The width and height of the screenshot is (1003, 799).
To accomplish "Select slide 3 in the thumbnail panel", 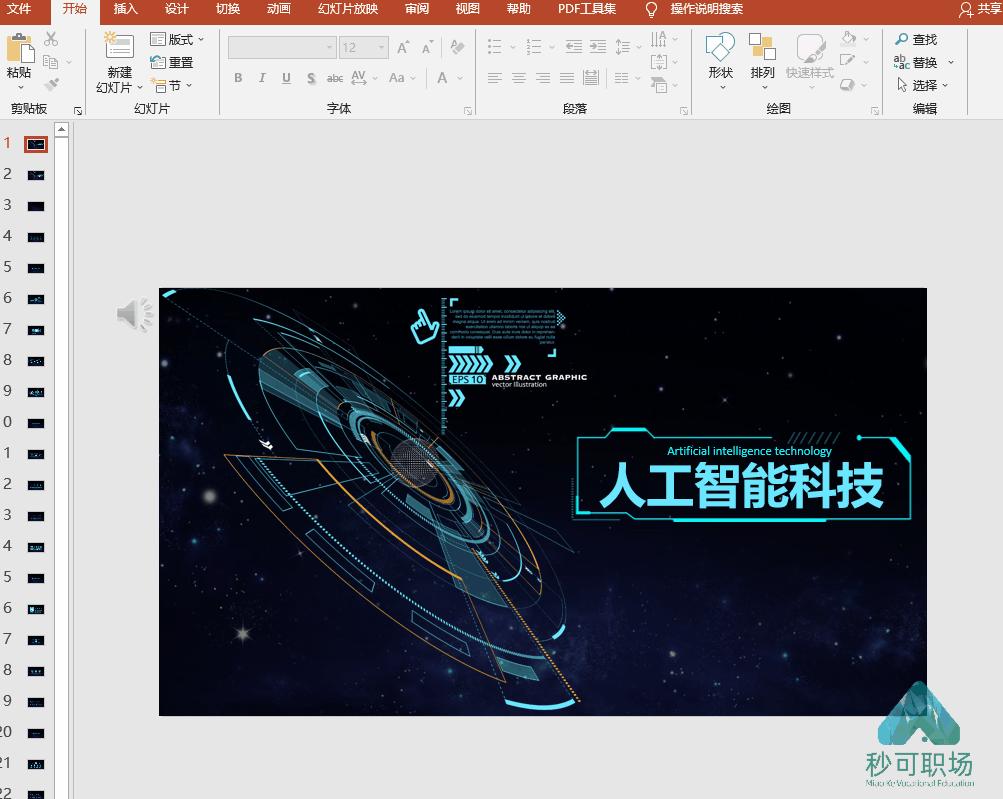I will 35,206.
